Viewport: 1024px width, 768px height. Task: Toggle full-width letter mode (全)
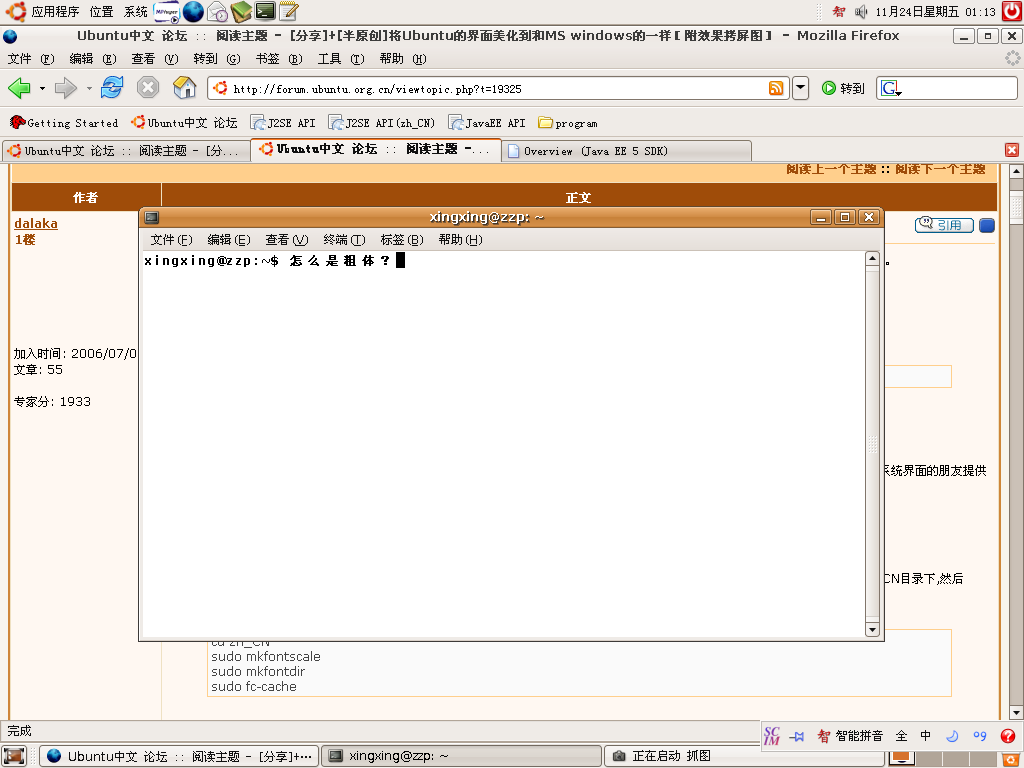click(x=901, y=736)
